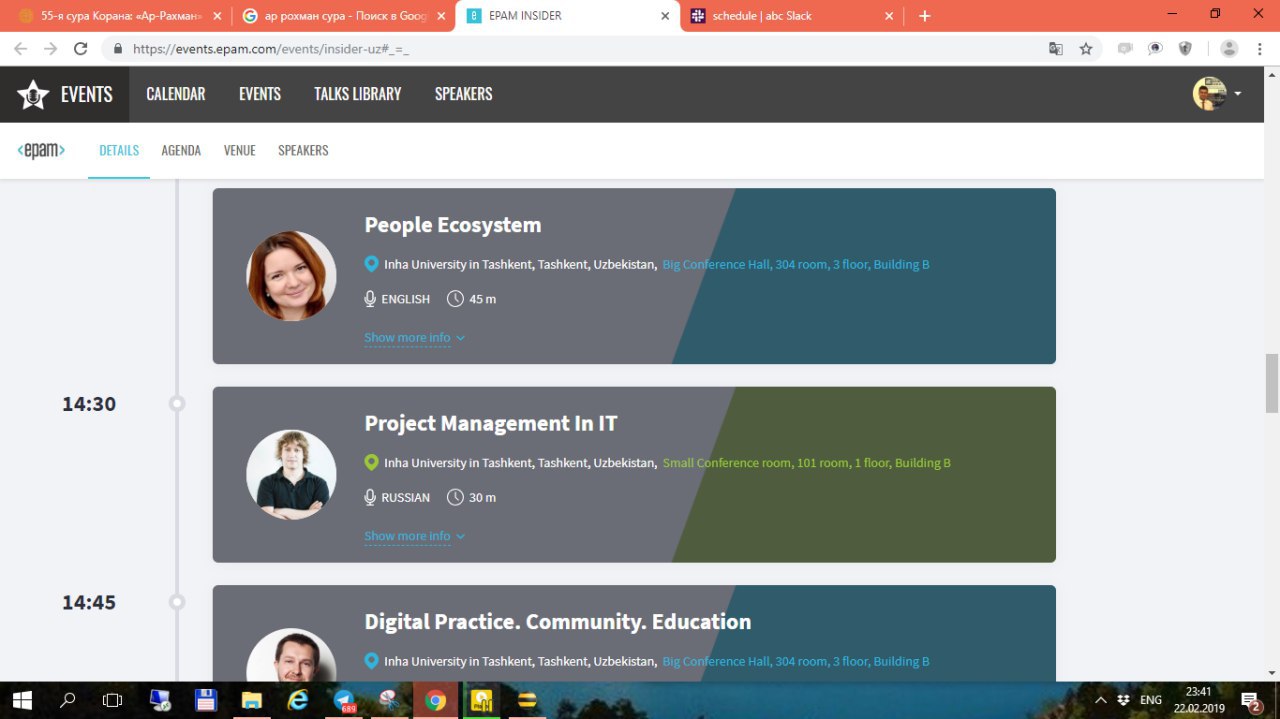Screen dimensions: 1280x719
Task: Open Project Management In IT talk title
Action: (x=491, y=424)
